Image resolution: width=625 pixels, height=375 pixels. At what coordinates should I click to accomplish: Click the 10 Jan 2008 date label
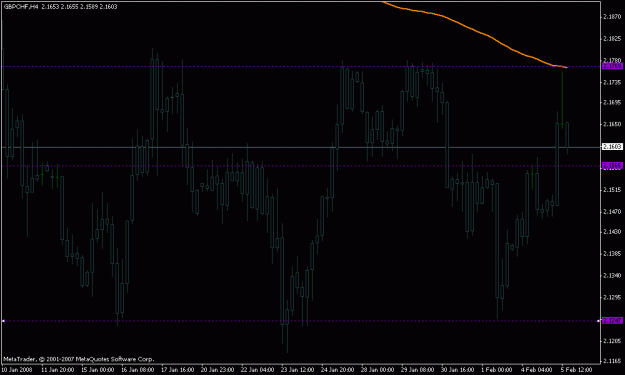pyautogui.click(x=16, y=370)
